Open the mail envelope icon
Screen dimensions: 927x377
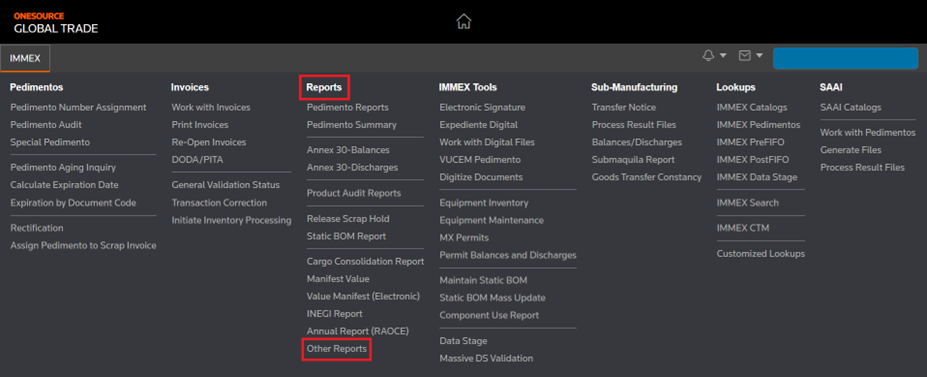coord(745,56)
